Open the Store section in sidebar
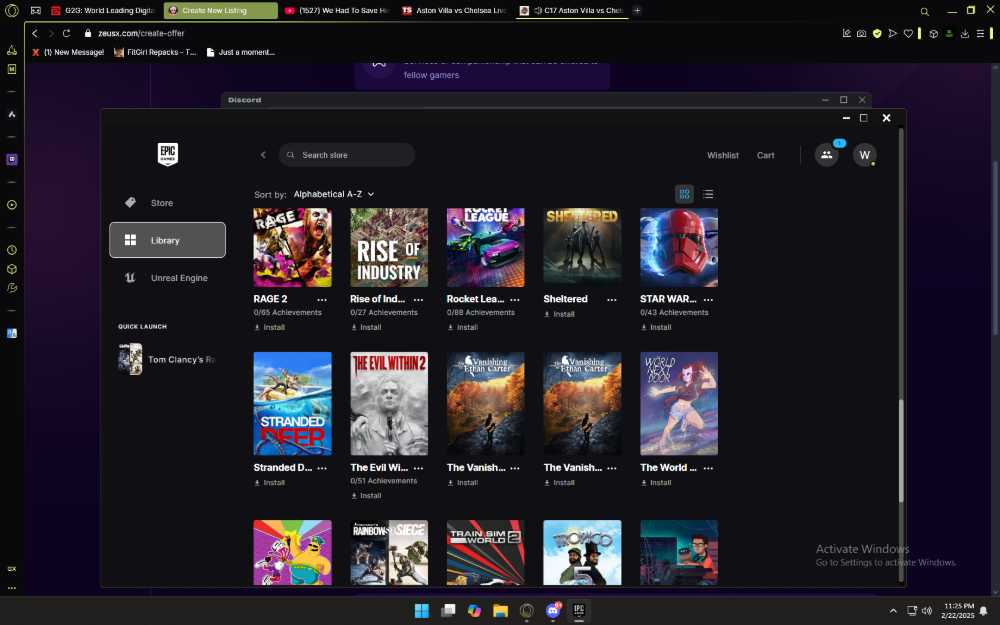The height and width of the screenshot is (625, 1000). (x=167, y=203)
